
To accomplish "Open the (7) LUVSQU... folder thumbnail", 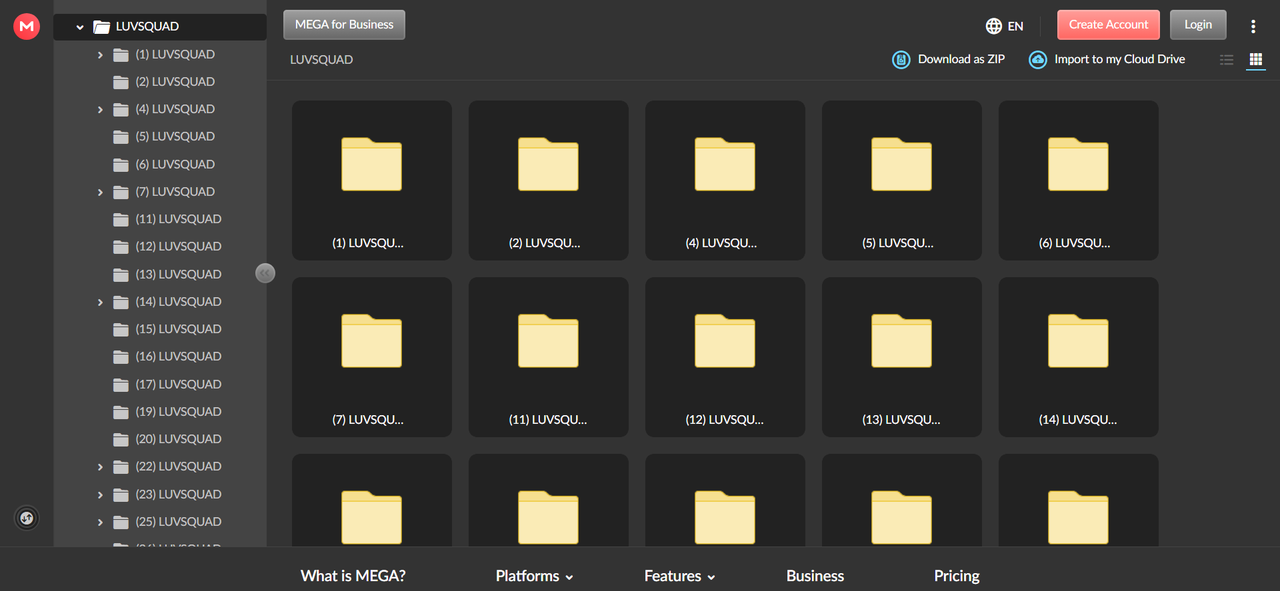I will tap(372, 357).
